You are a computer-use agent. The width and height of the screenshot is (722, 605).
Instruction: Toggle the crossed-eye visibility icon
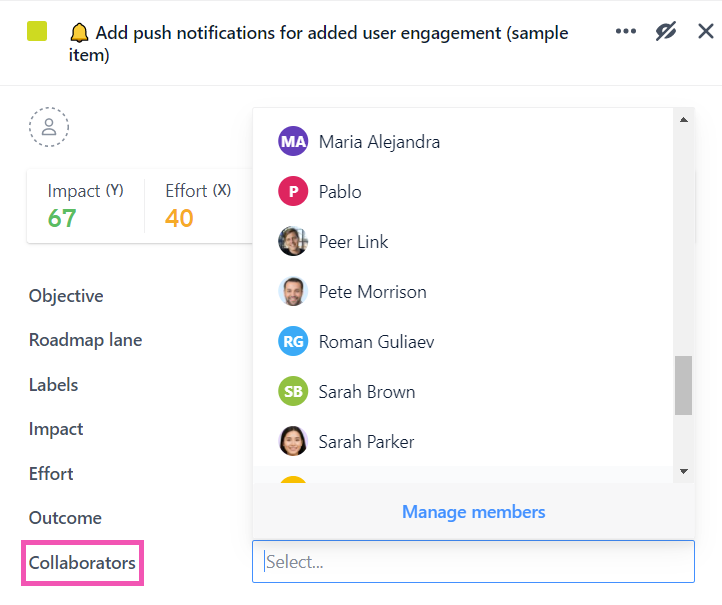point(666,31)
